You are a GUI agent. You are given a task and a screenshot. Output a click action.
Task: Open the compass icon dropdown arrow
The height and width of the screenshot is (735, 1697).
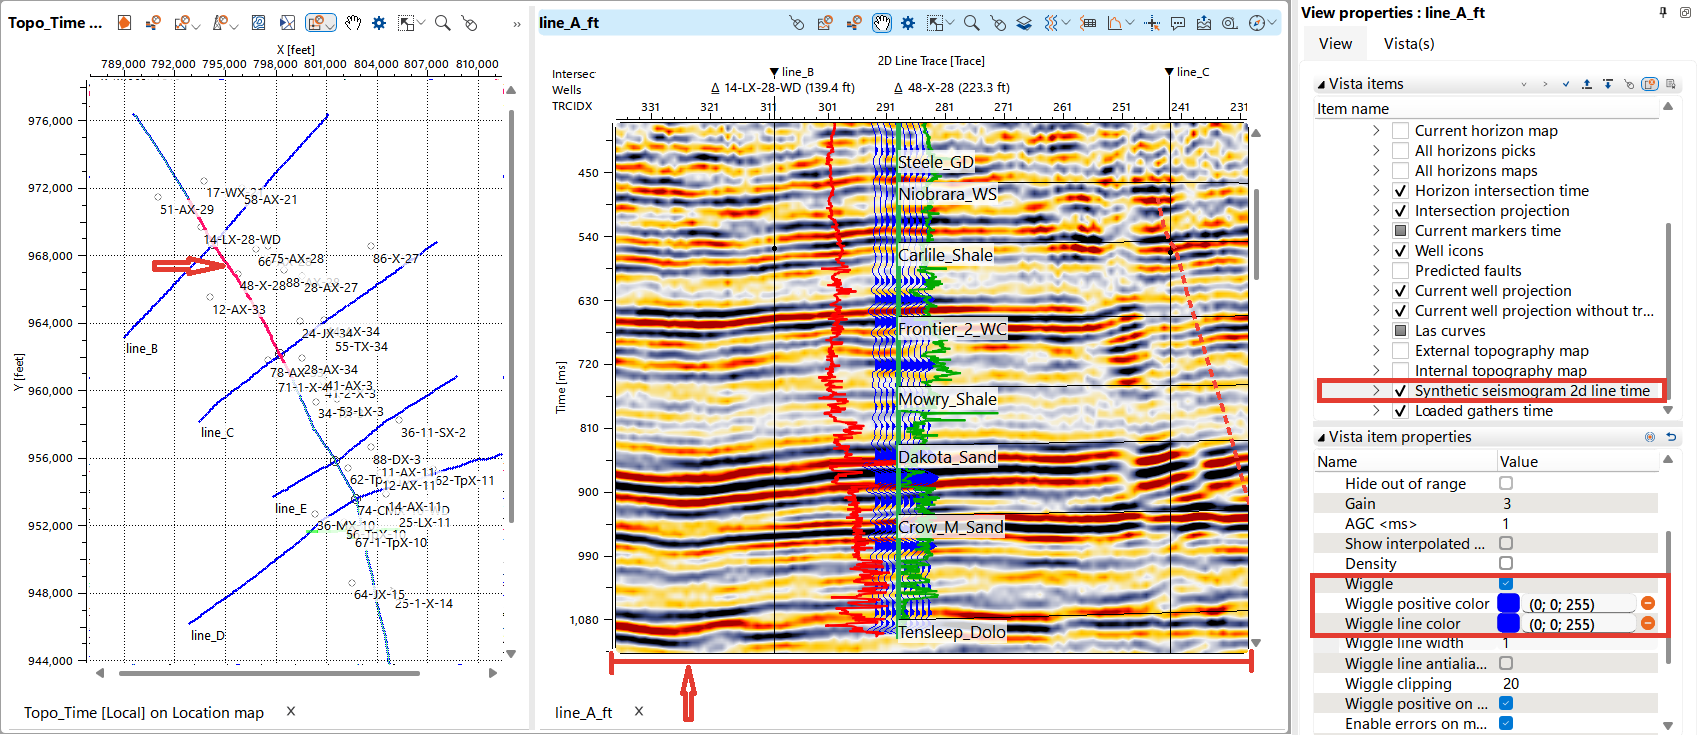1272,23
